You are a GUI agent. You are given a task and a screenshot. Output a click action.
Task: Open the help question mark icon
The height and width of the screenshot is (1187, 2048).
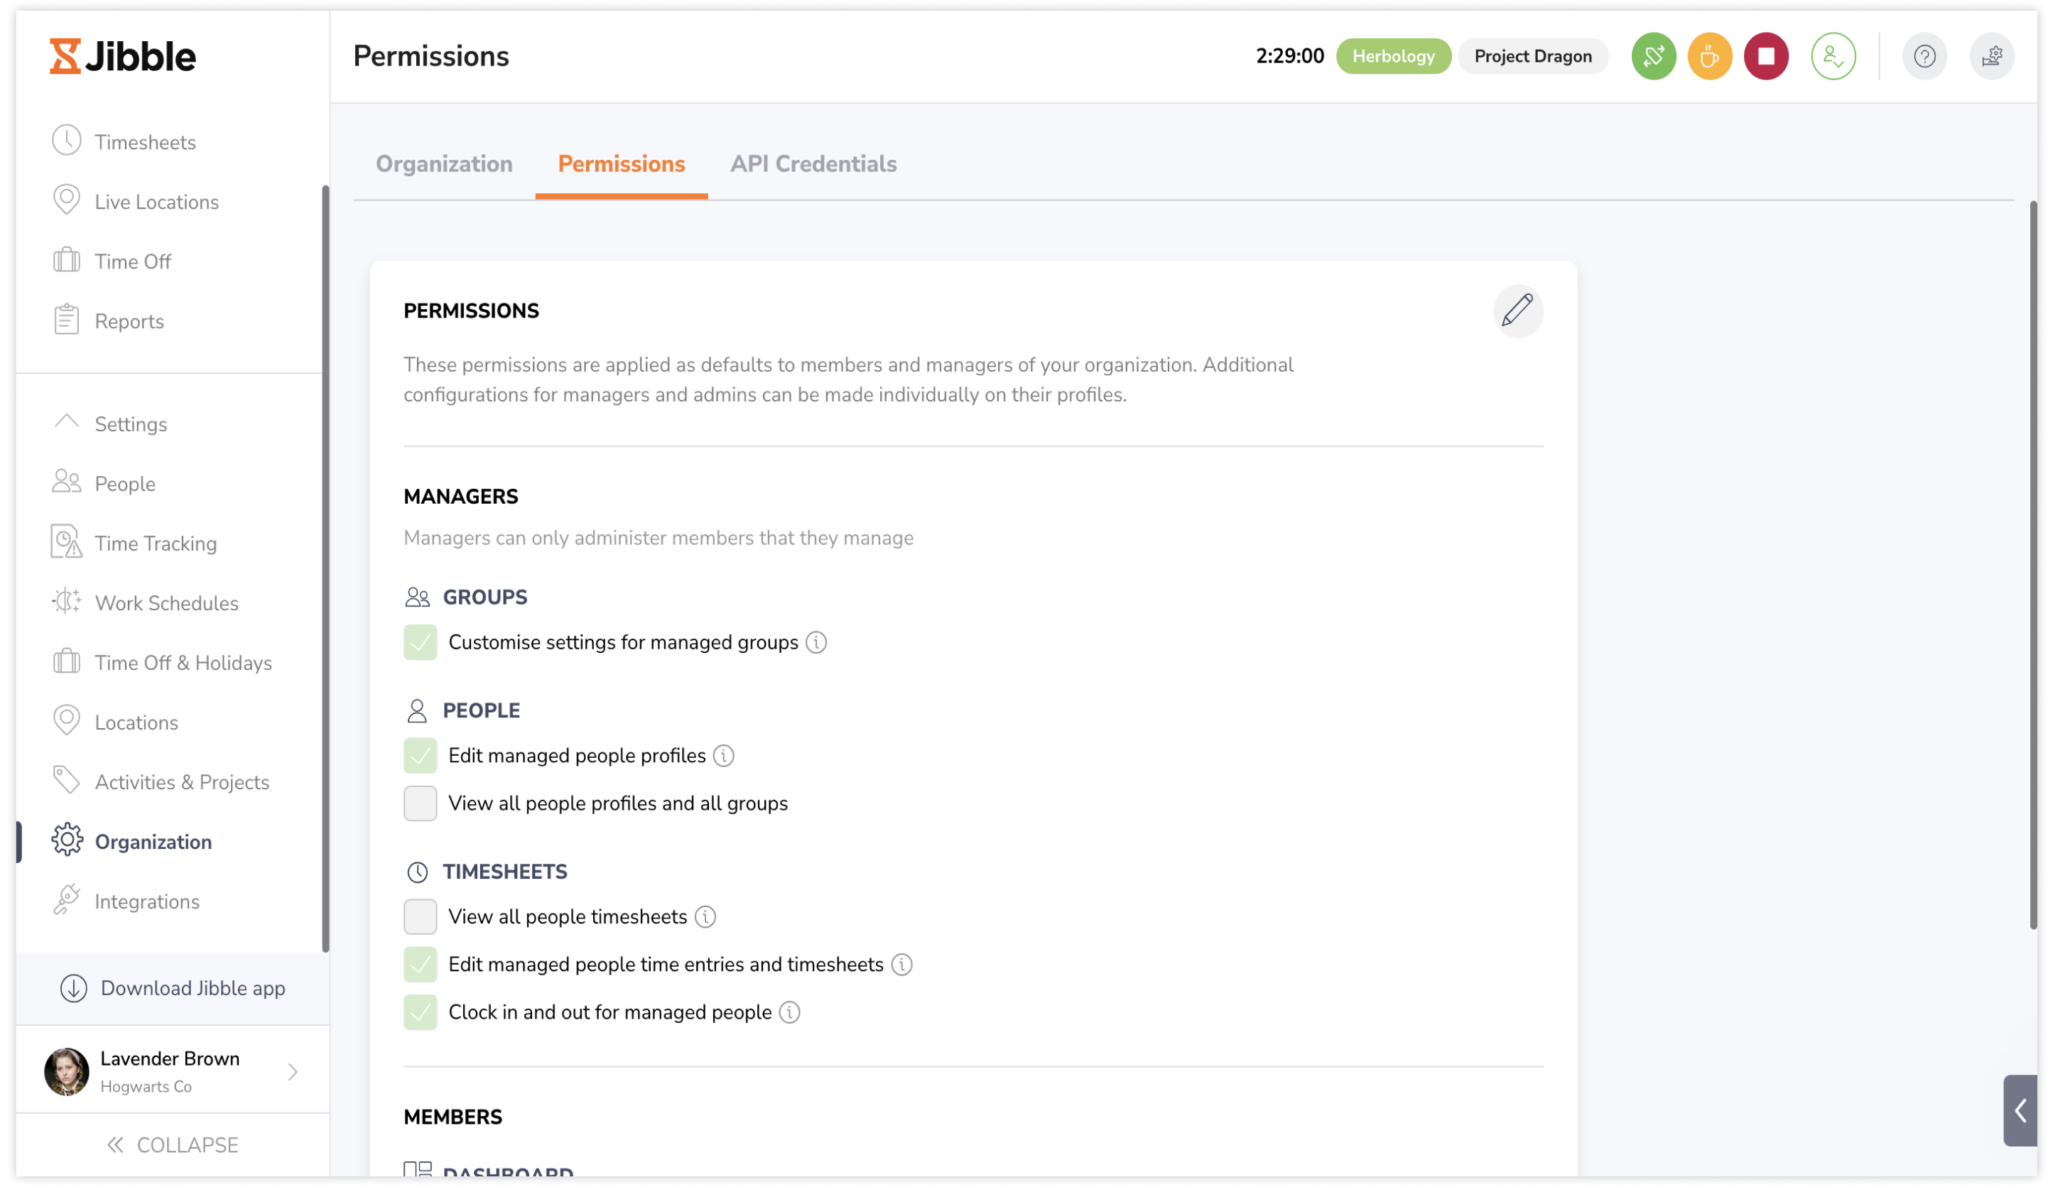[1925, 56]
